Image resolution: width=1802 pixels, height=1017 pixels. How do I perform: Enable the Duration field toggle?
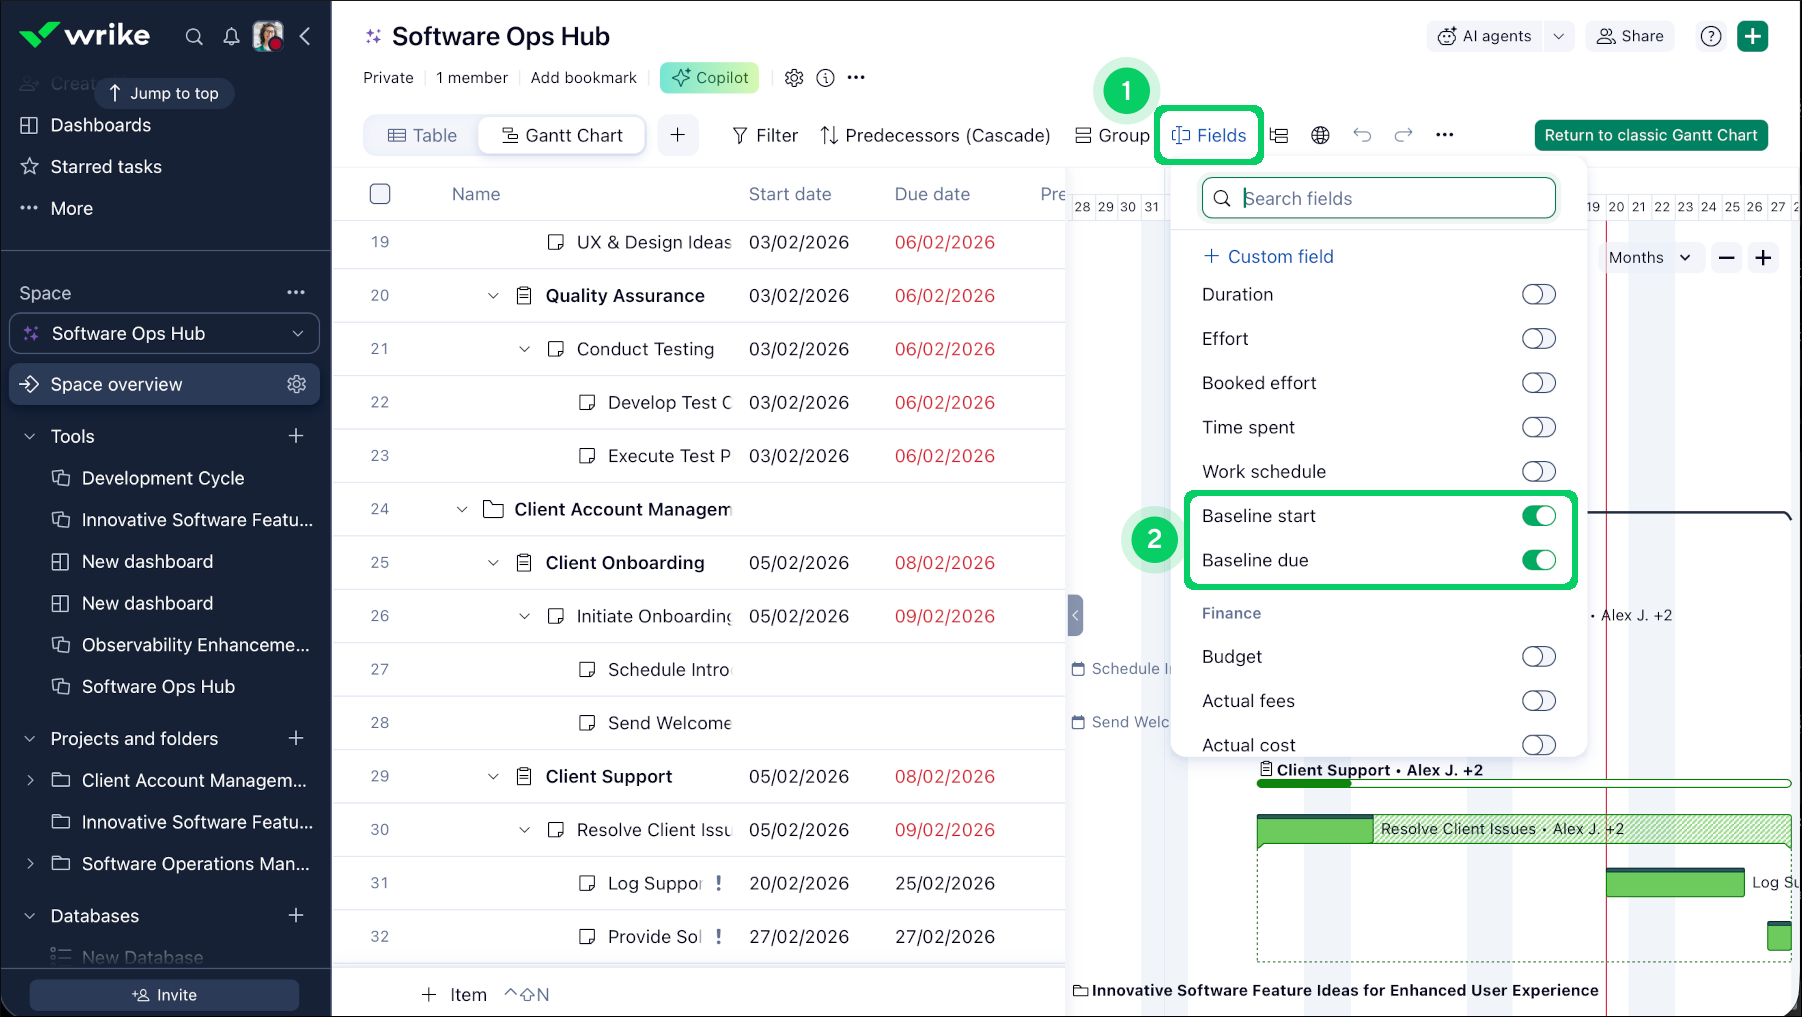point(1538,295)
